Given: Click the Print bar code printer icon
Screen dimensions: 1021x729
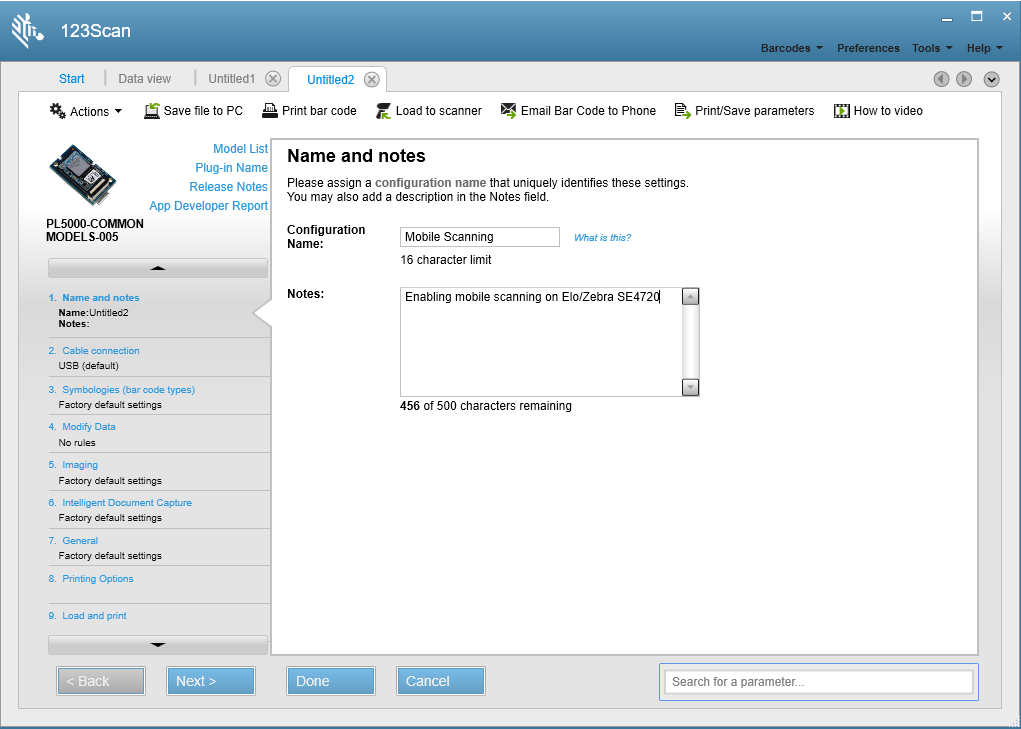Looking at the screenshot, I should pos(270,111).
